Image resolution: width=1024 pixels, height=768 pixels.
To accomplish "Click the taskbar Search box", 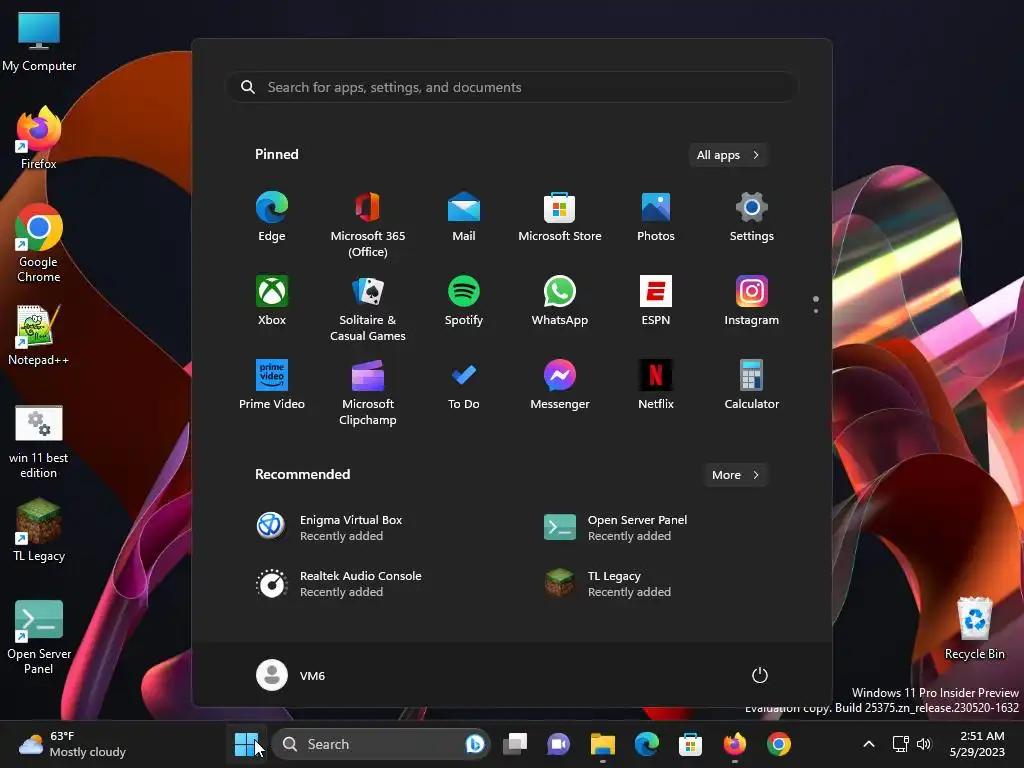I will (x=381, y=744).
